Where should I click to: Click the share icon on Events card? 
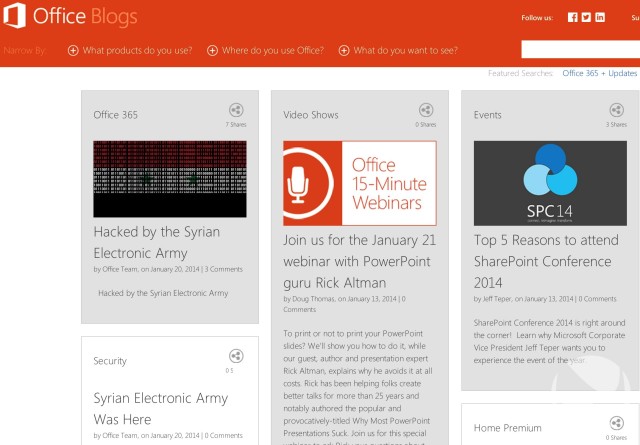click(x=617, y=110)
